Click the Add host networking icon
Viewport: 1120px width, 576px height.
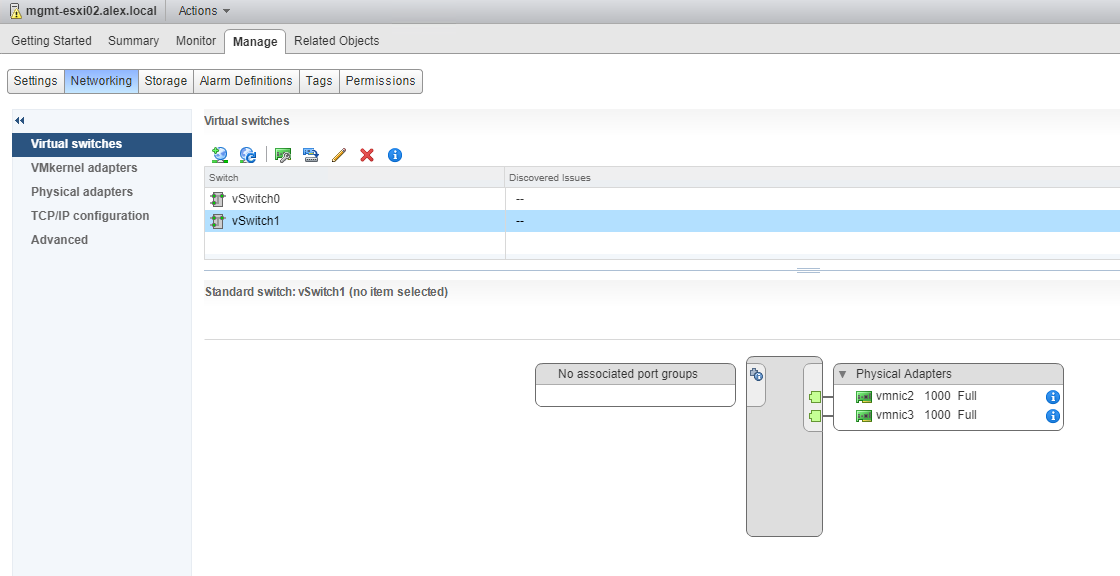220,155
